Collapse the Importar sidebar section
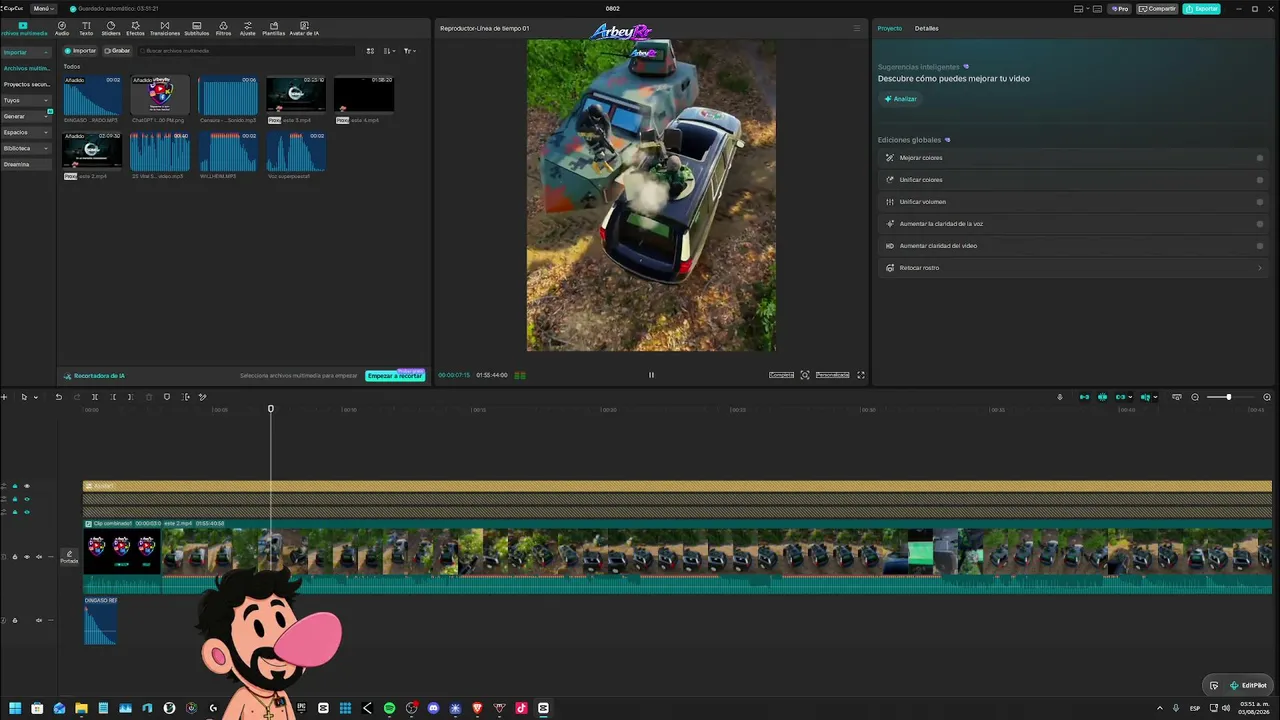Viewport: 1280px width, 720px height. pyautogui.click(x=46, y=52)
